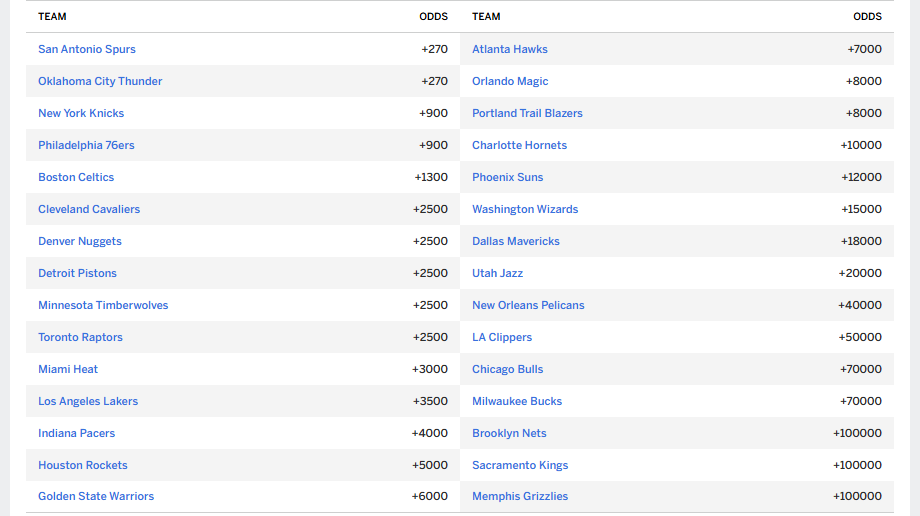Click the Denver Nuggets team link

[x=80, y=241]
